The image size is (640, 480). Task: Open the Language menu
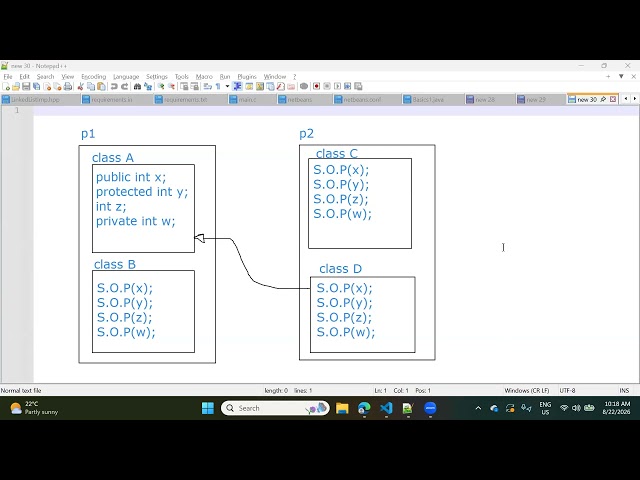[x=126, y=76]
